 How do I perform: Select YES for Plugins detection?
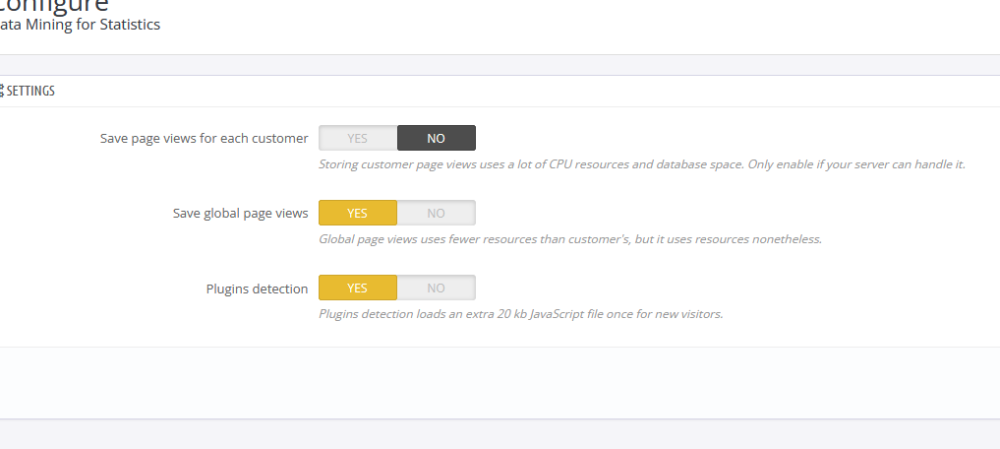pos(358,288)
